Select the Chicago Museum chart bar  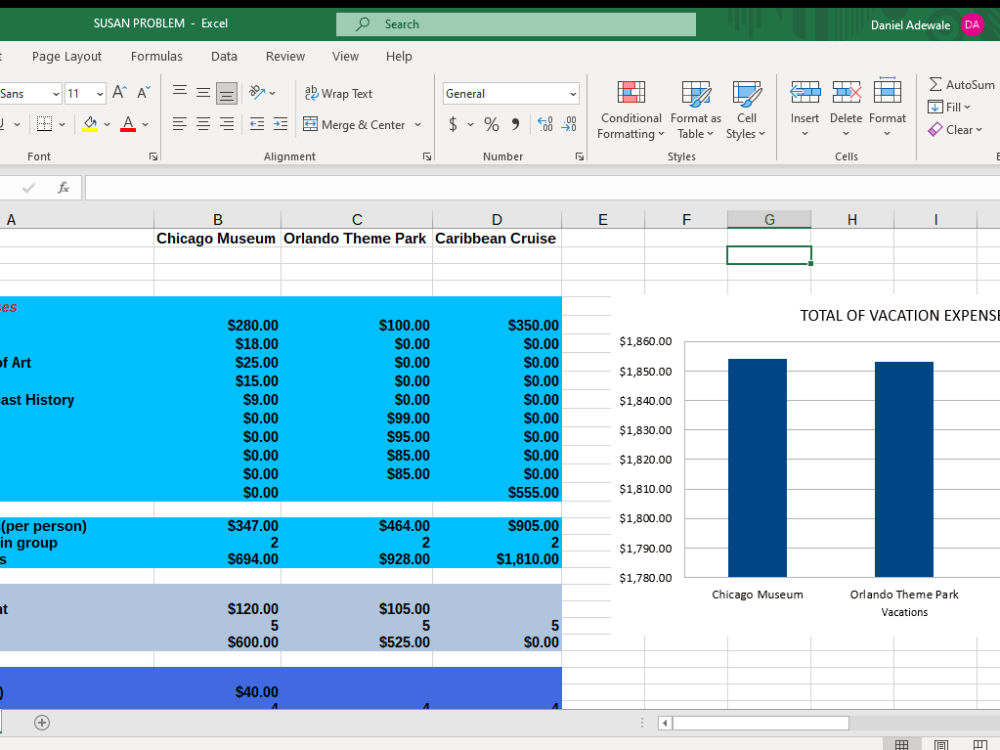[757, 467]
